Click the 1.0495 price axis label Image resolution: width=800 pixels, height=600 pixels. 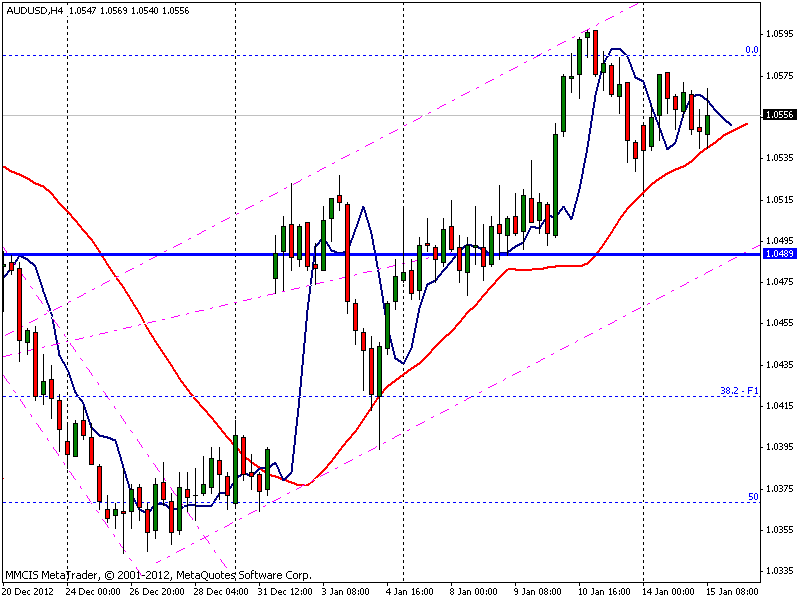click(x=780, y=240)
